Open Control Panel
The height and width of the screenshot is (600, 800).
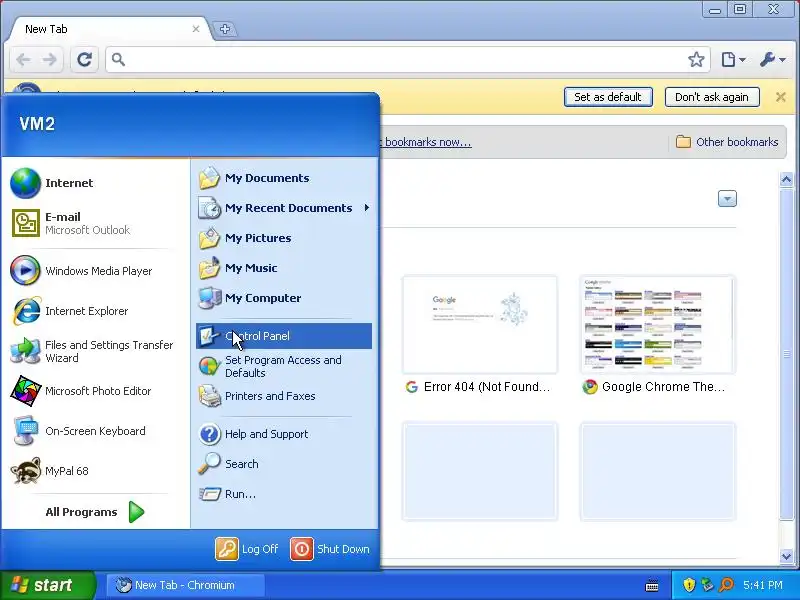click(x=284, y=336)
